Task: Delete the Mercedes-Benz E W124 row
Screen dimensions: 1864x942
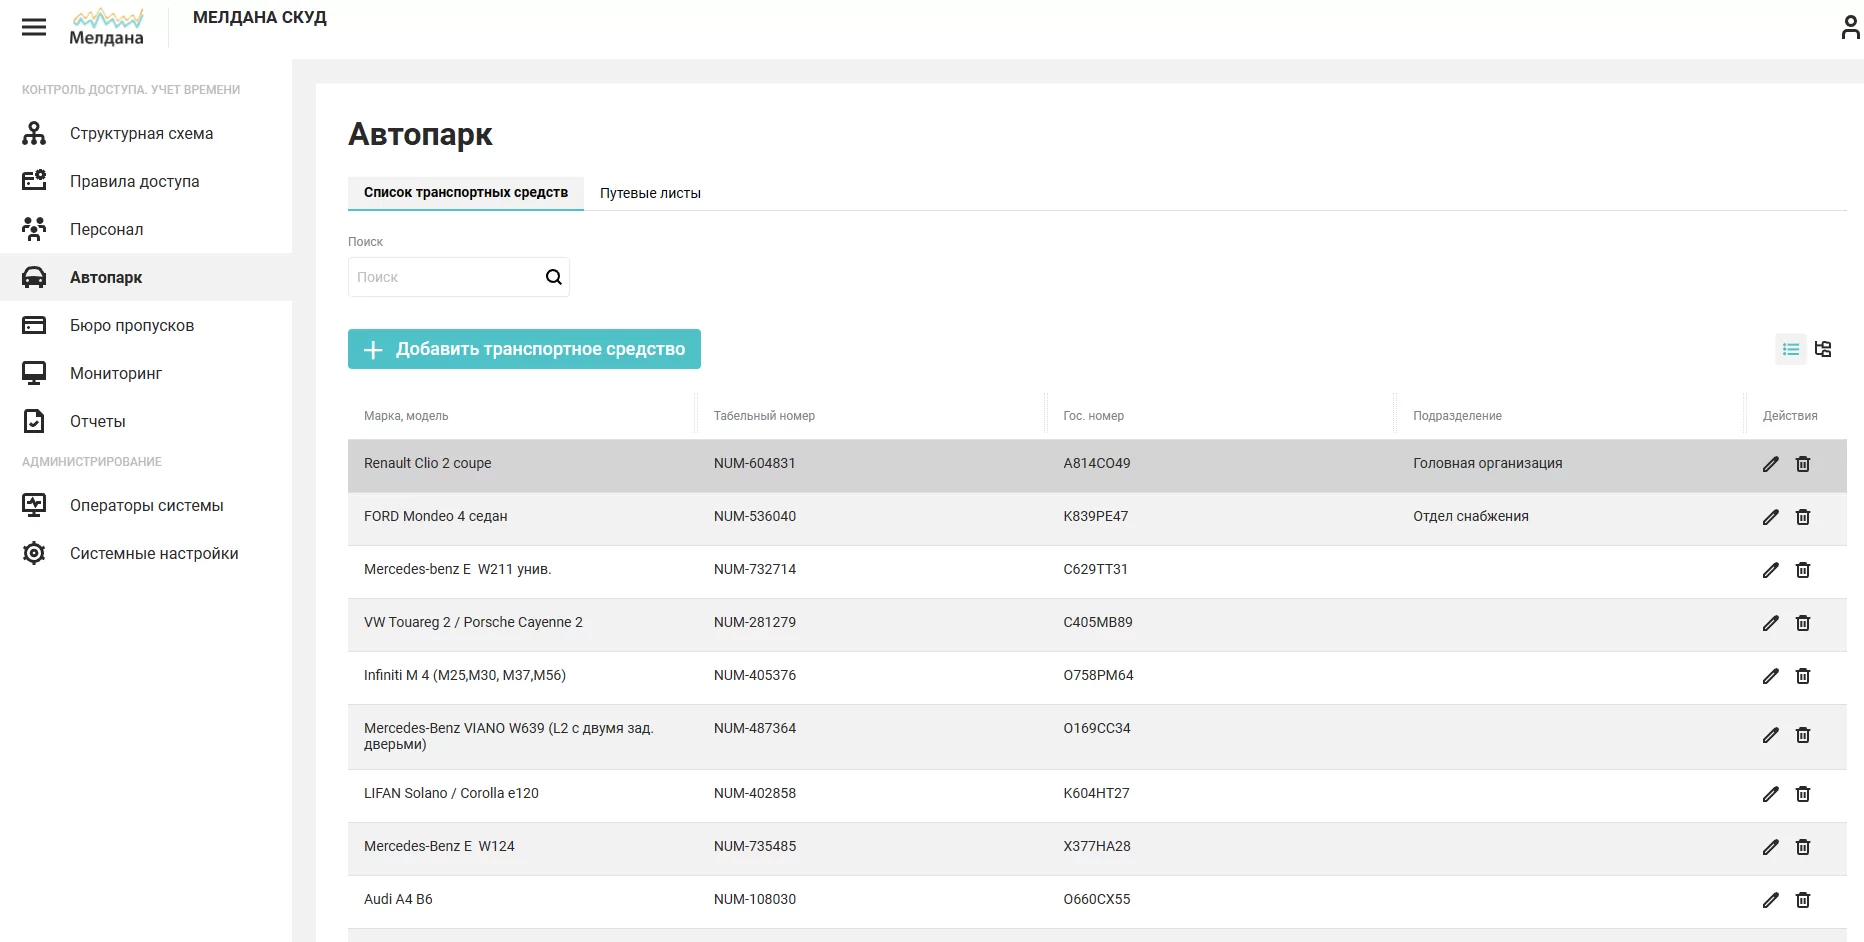Action: [x=1803, y=847]
